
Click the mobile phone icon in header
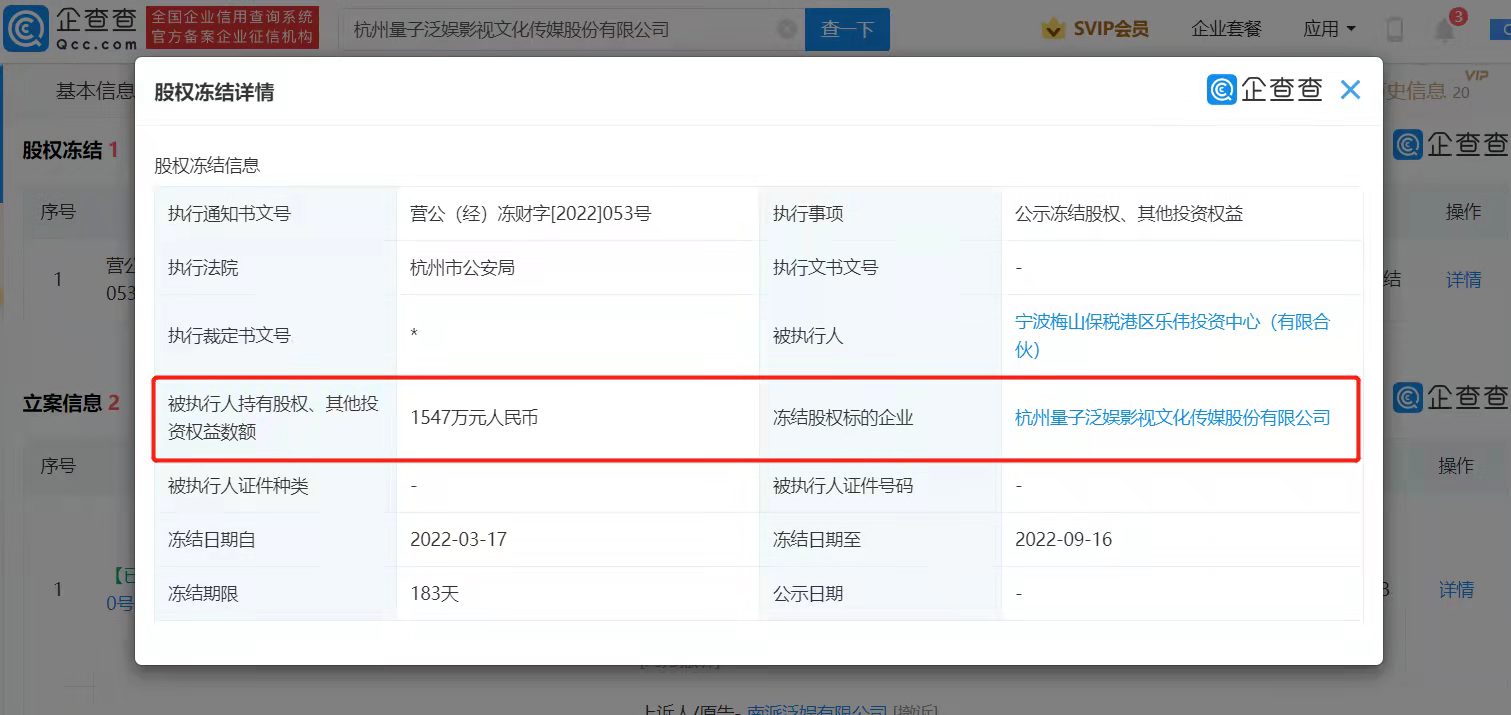pos(1395,29)
